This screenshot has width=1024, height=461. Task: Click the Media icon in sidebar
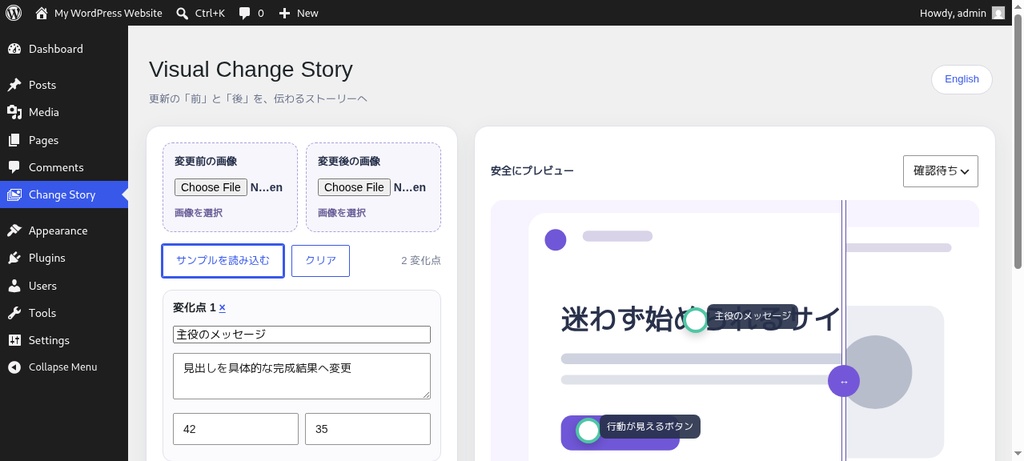(x=14, y=112)
